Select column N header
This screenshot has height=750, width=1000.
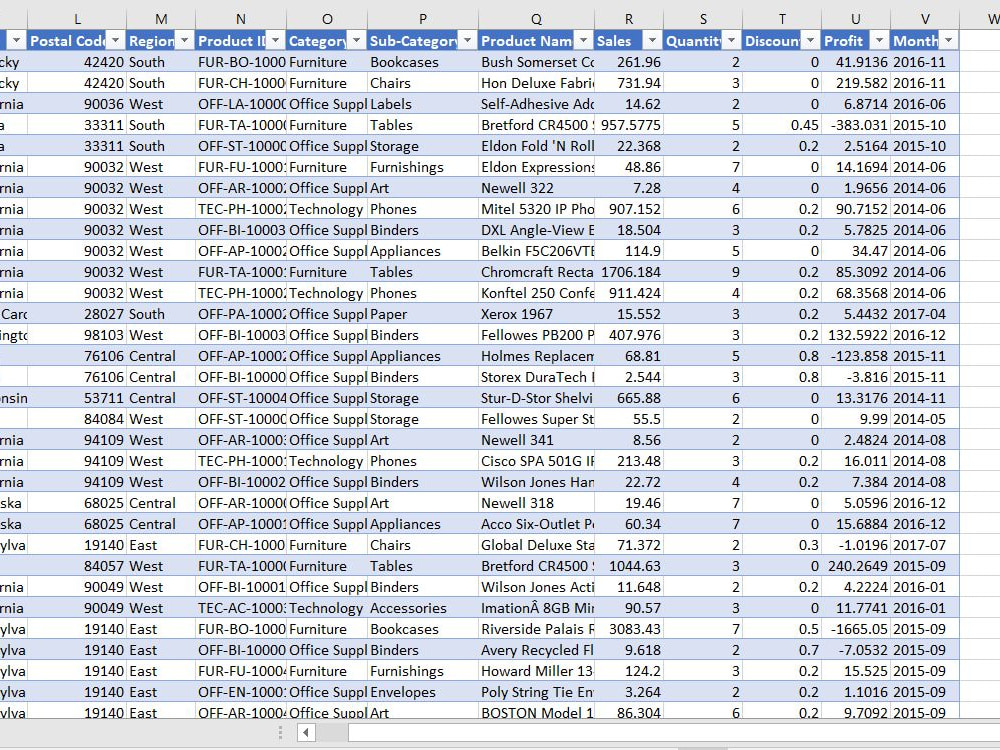[240, 19]
